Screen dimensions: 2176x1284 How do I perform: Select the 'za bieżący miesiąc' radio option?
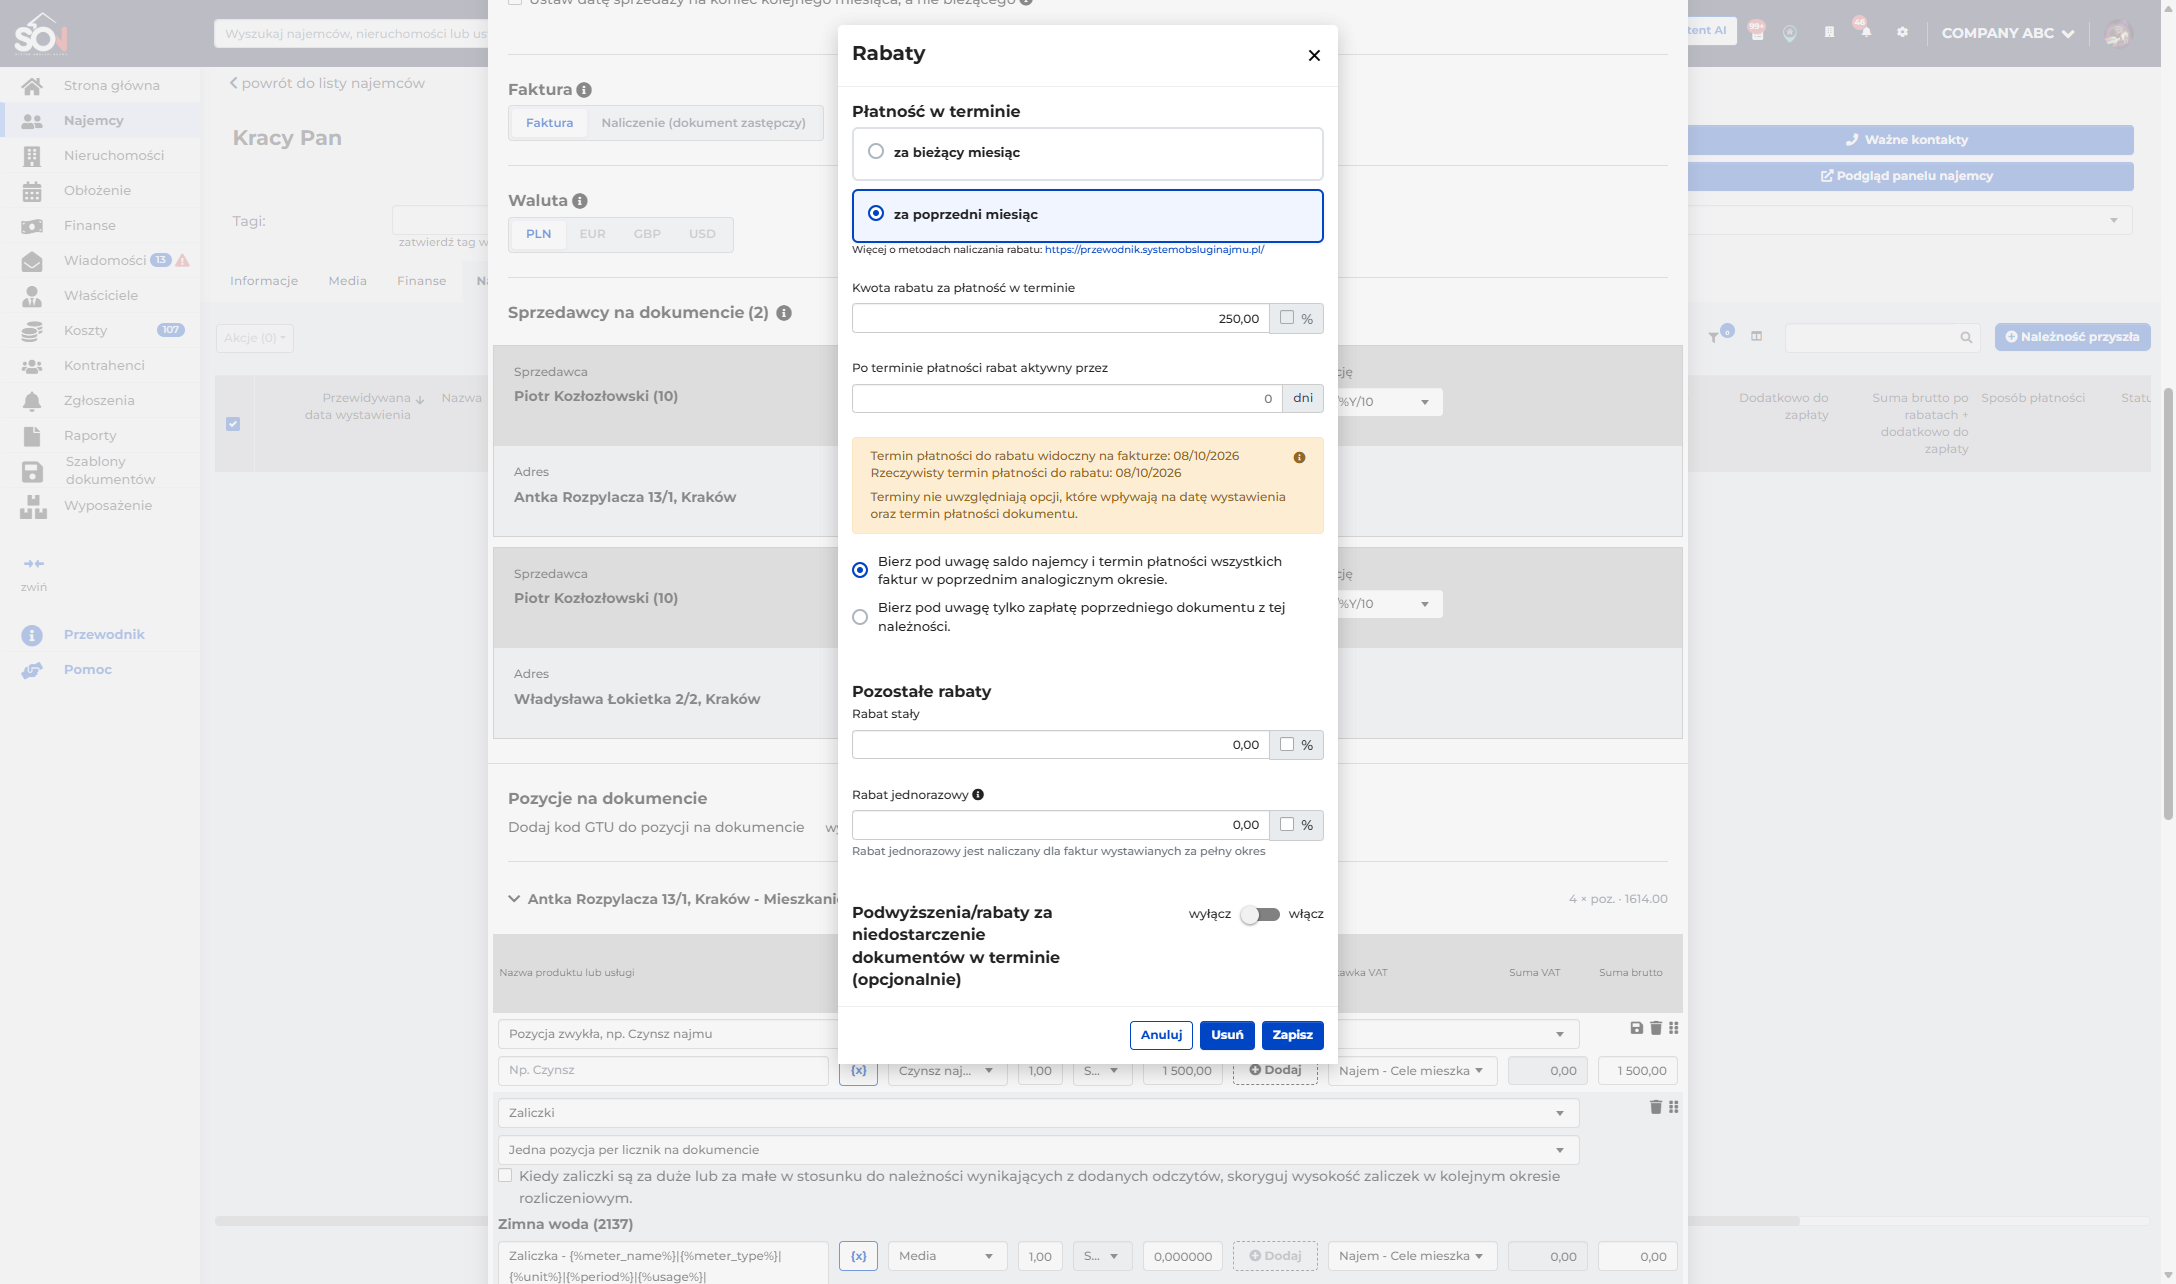coord(876,152)
